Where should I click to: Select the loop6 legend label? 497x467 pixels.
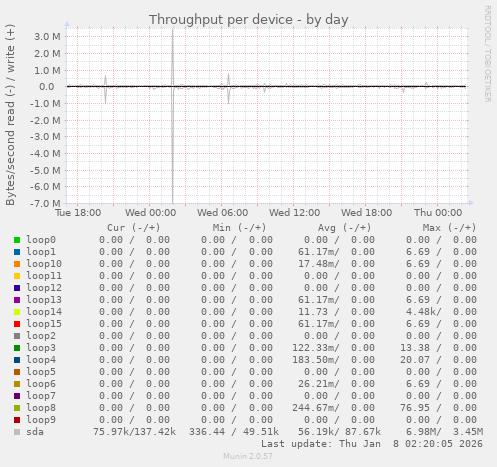[41, 384]
